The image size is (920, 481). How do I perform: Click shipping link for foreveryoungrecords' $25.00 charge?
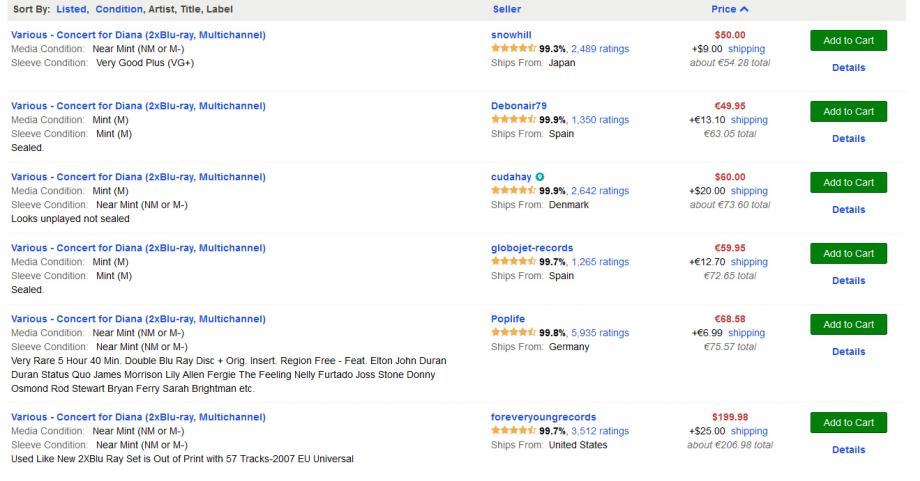coord(749,431)
